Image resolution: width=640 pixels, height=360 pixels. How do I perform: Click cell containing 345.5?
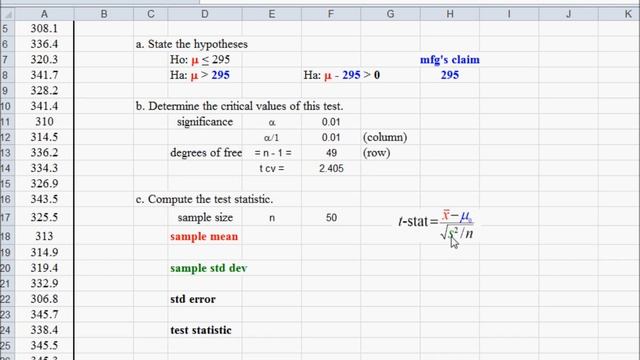pos(44,346)
